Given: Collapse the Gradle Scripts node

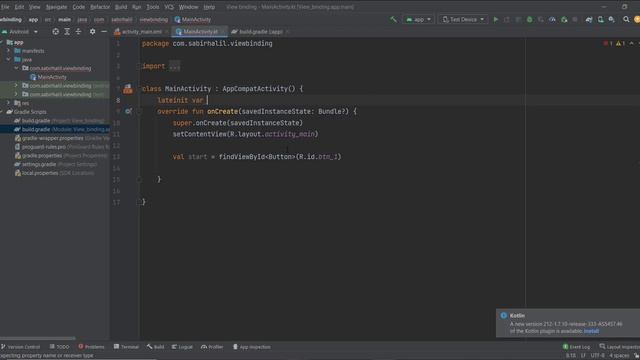Looking at the screenshot, I should [x=2, y=111].
